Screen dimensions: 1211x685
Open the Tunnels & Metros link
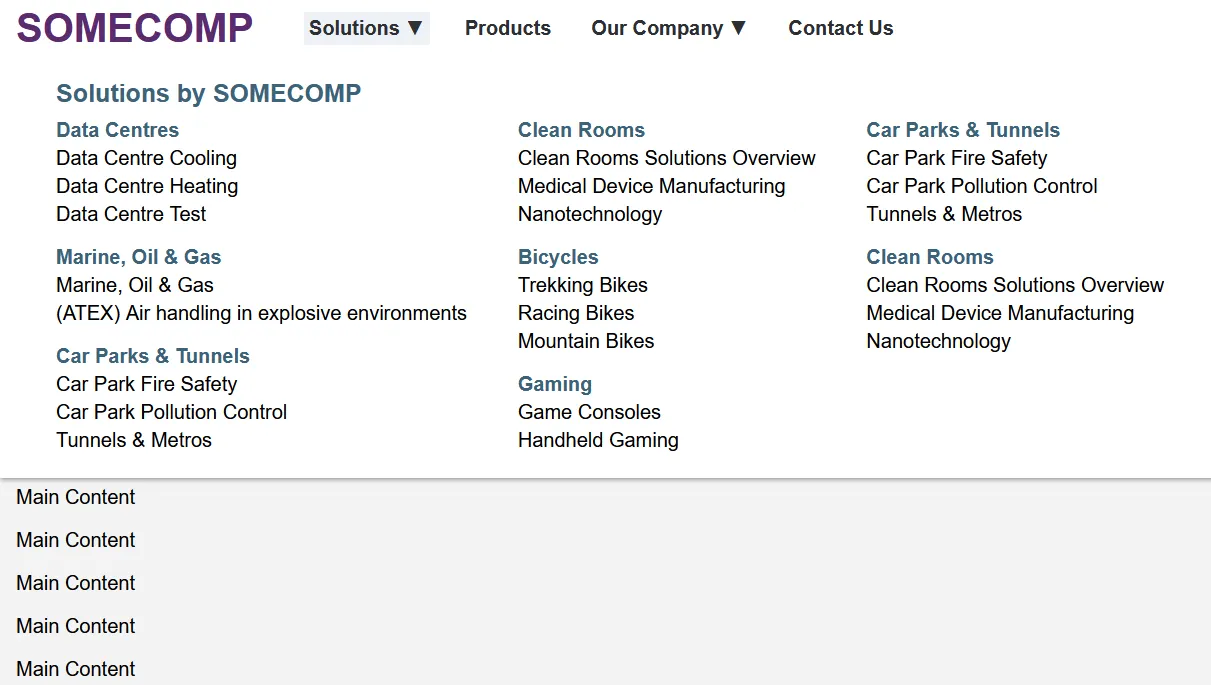(134, 440)
